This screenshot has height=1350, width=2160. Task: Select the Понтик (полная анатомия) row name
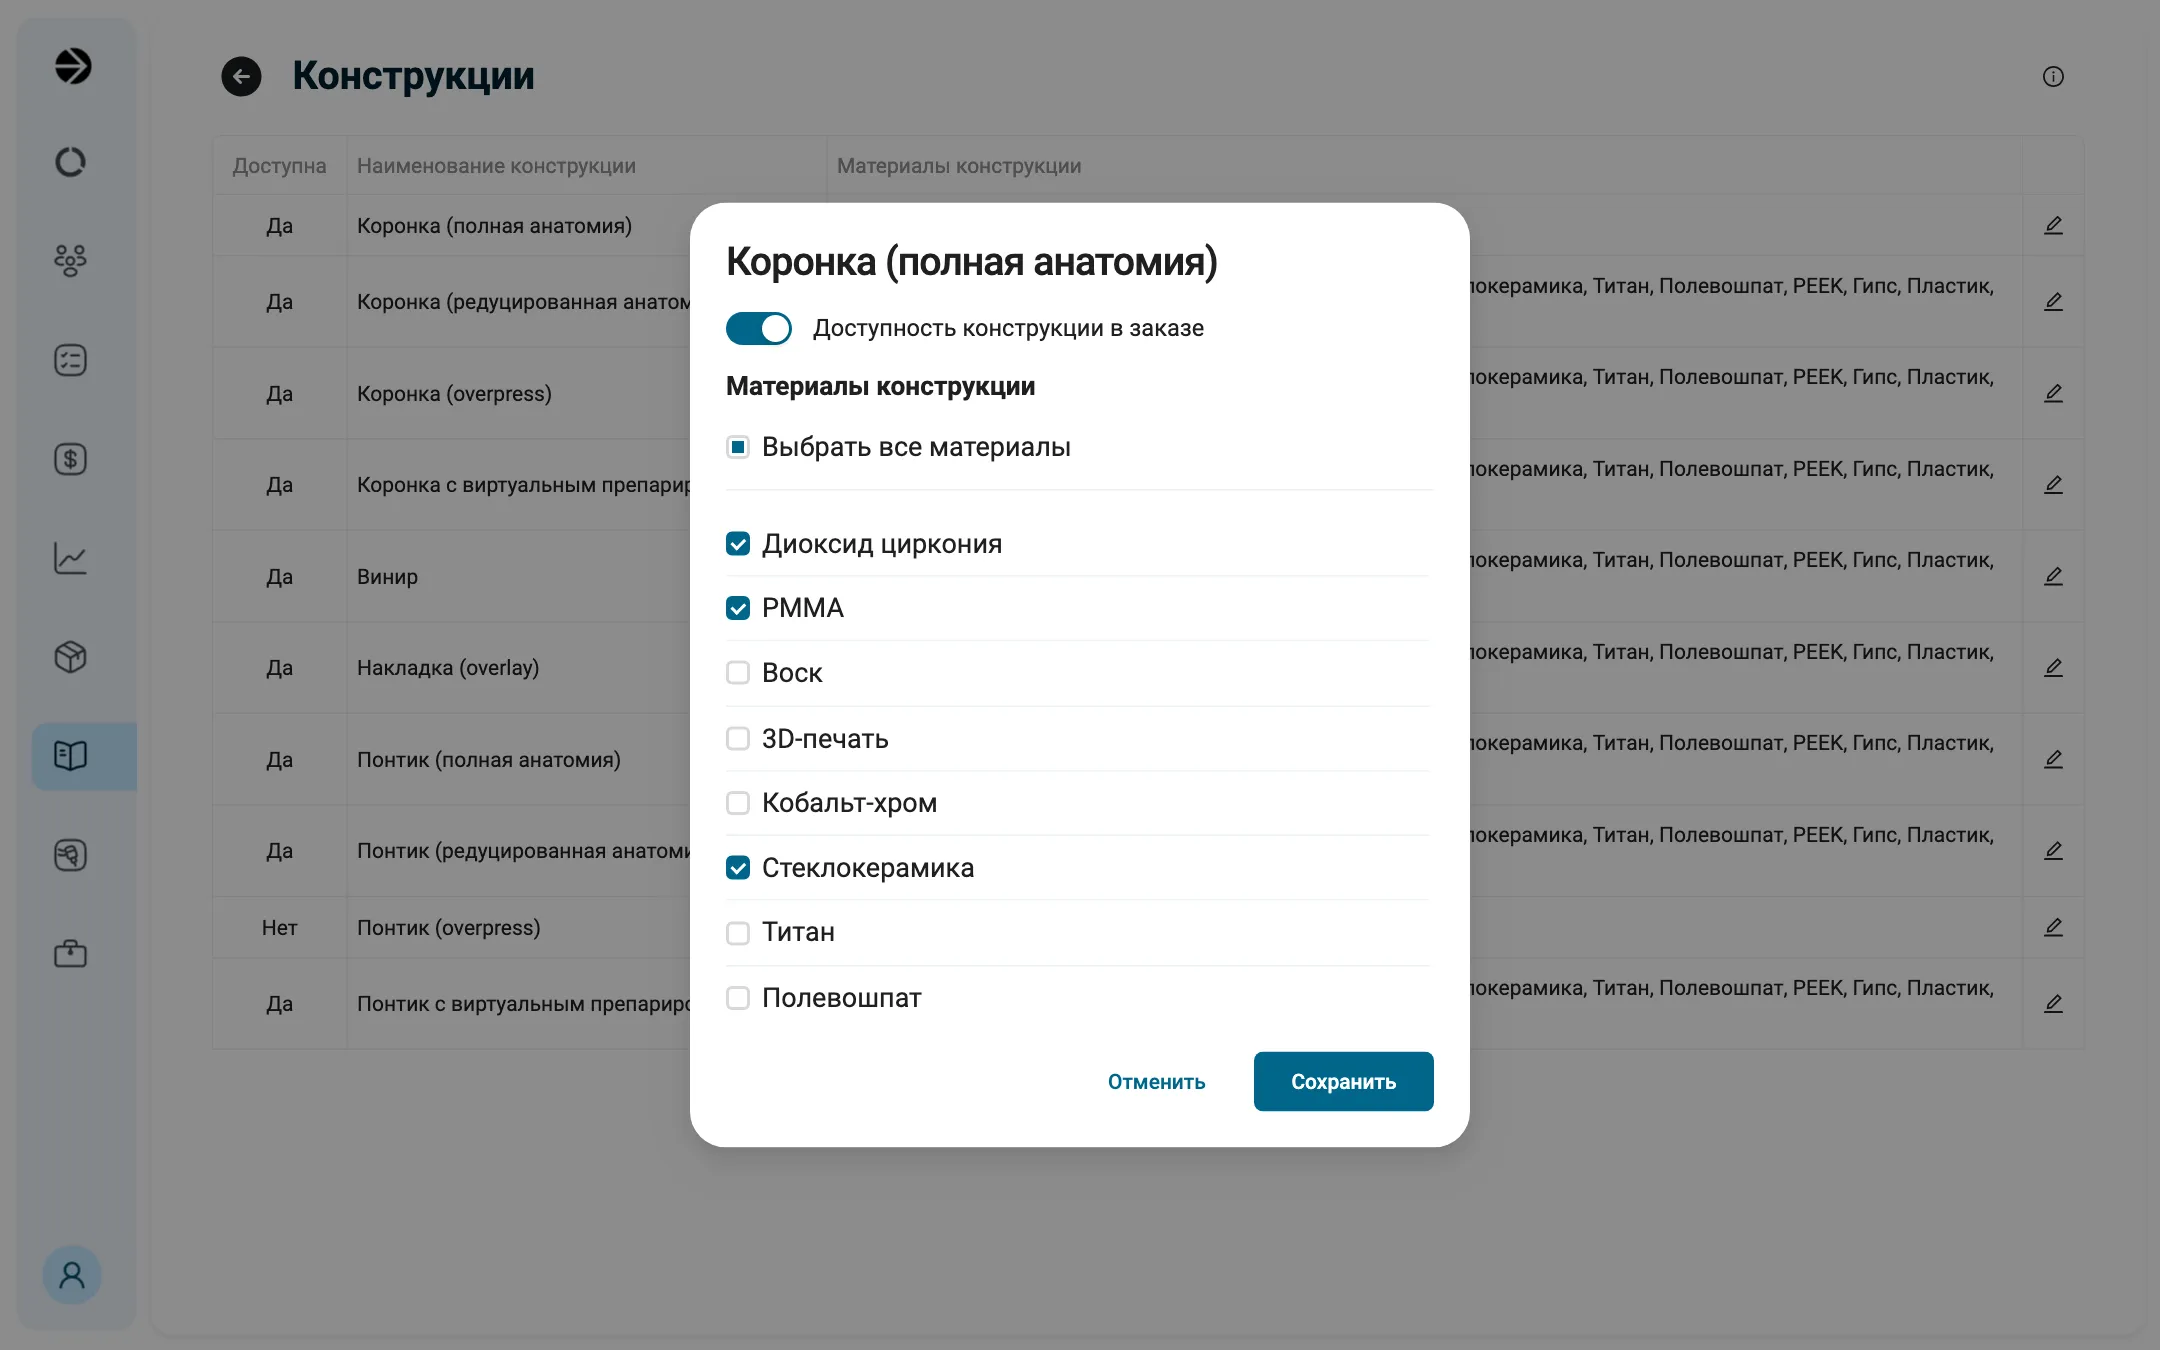489,760
